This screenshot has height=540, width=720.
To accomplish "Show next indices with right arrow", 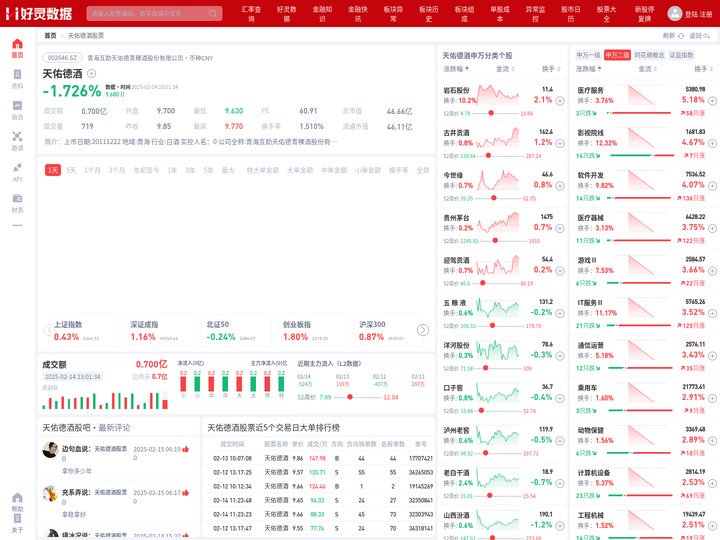I will (x=423, y=330).
